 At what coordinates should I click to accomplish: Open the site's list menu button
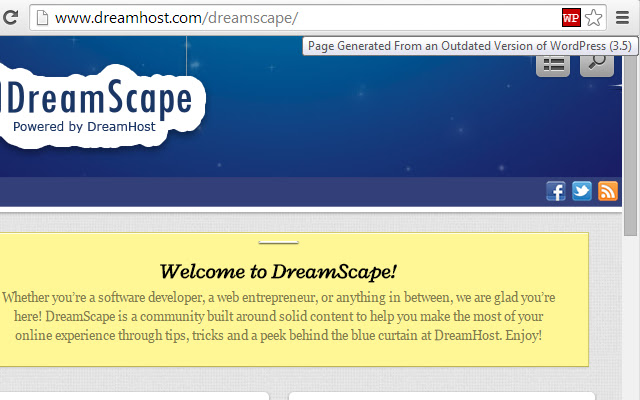tap(553, 65)
